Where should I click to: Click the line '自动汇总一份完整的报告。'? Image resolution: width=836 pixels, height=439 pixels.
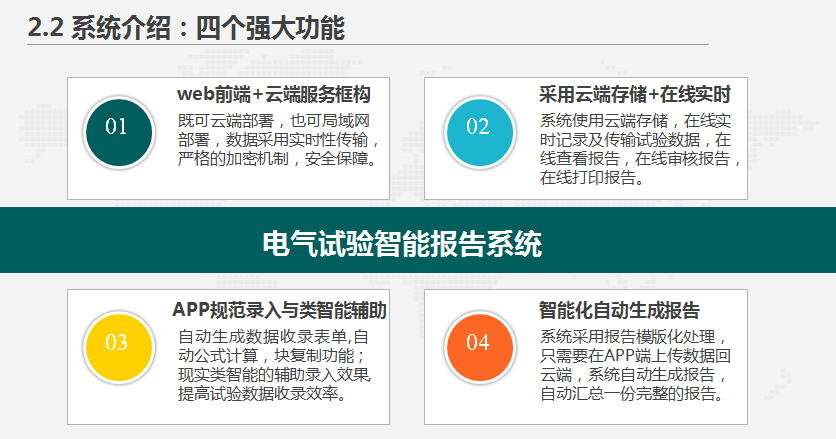pyautogui.click(x=633, y=393)
